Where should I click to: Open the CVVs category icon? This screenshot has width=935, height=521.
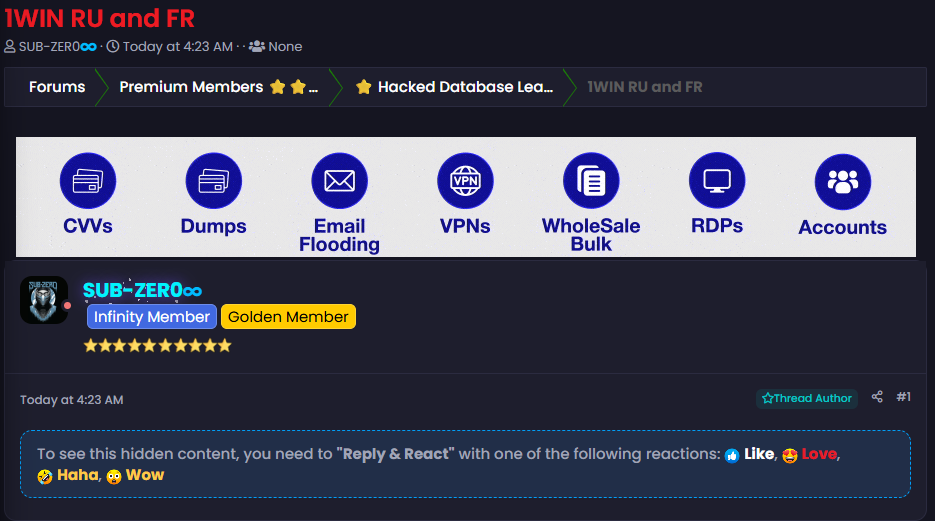(88, 181)
